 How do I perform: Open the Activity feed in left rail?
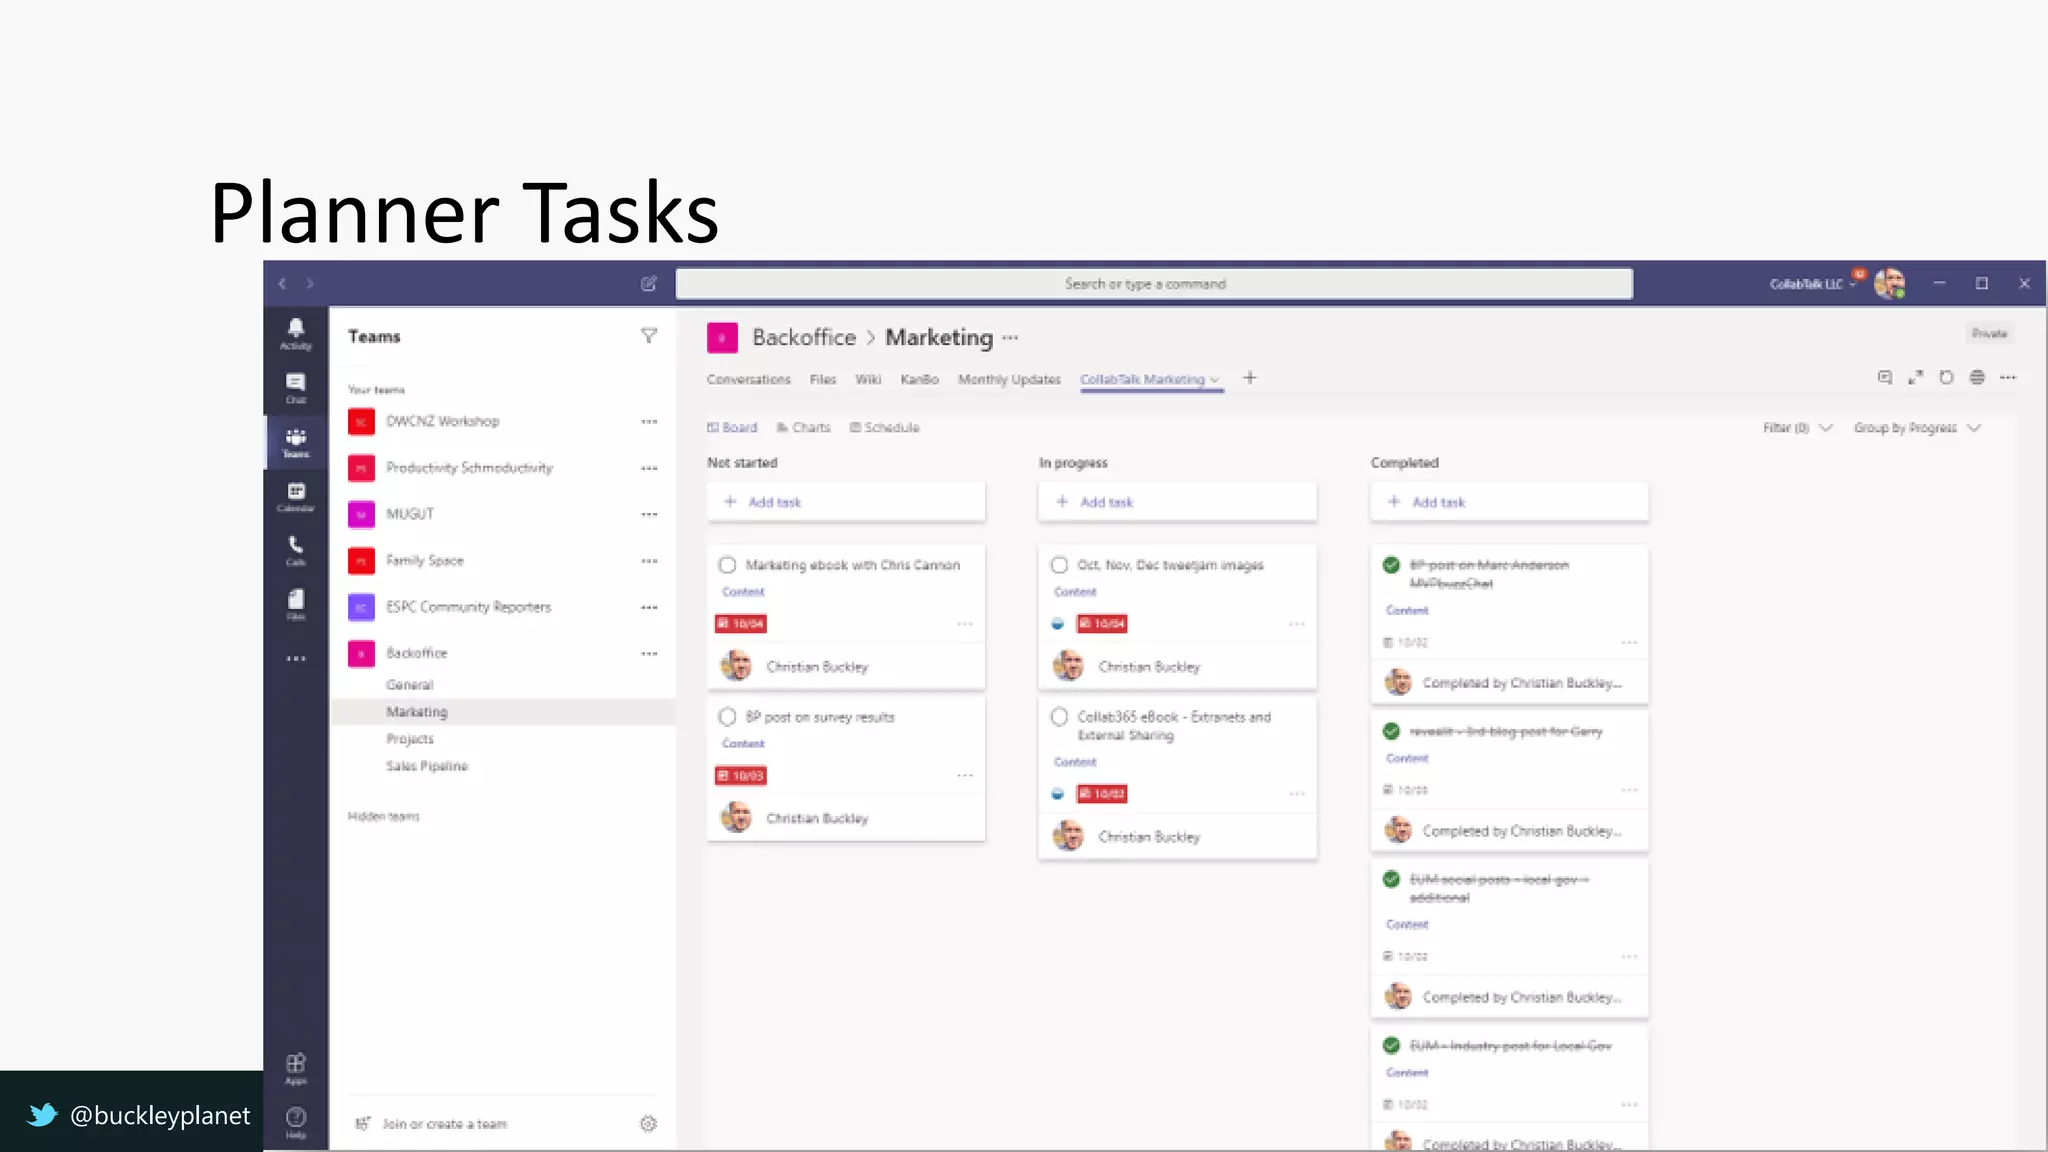click(296, 333)
